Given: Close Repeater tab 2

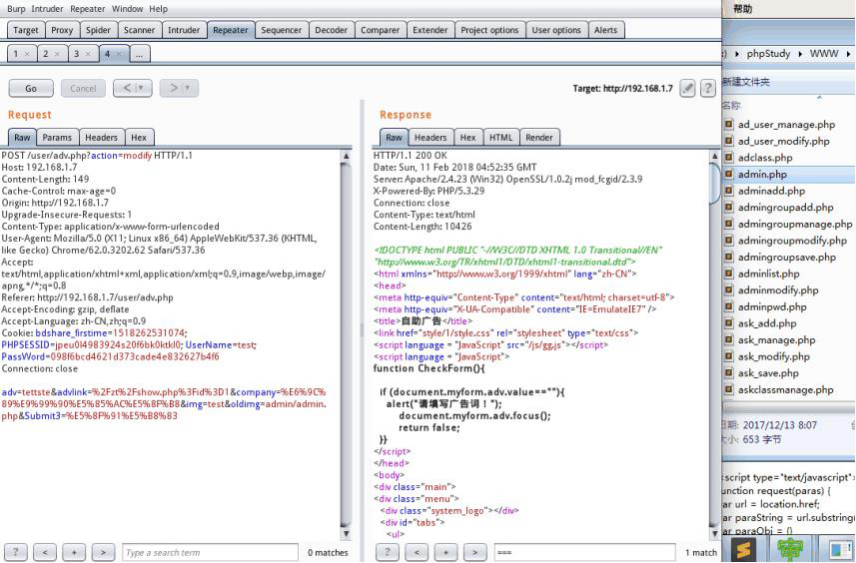Looking at the screenshot, I should pyautogui.click(x=57, y=54).
